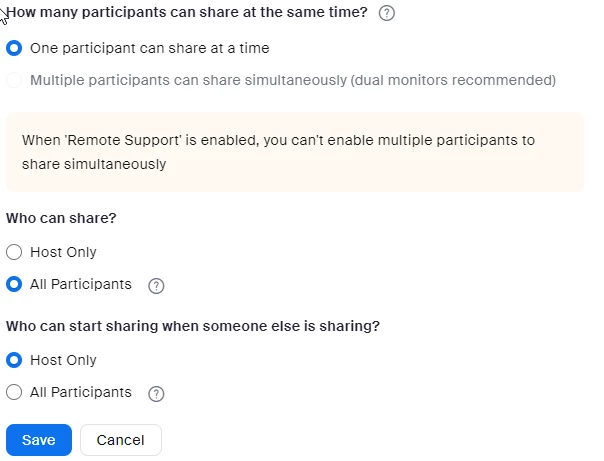Click the Remote Support warning notice box
604x461 pixels.
[294, 152]
